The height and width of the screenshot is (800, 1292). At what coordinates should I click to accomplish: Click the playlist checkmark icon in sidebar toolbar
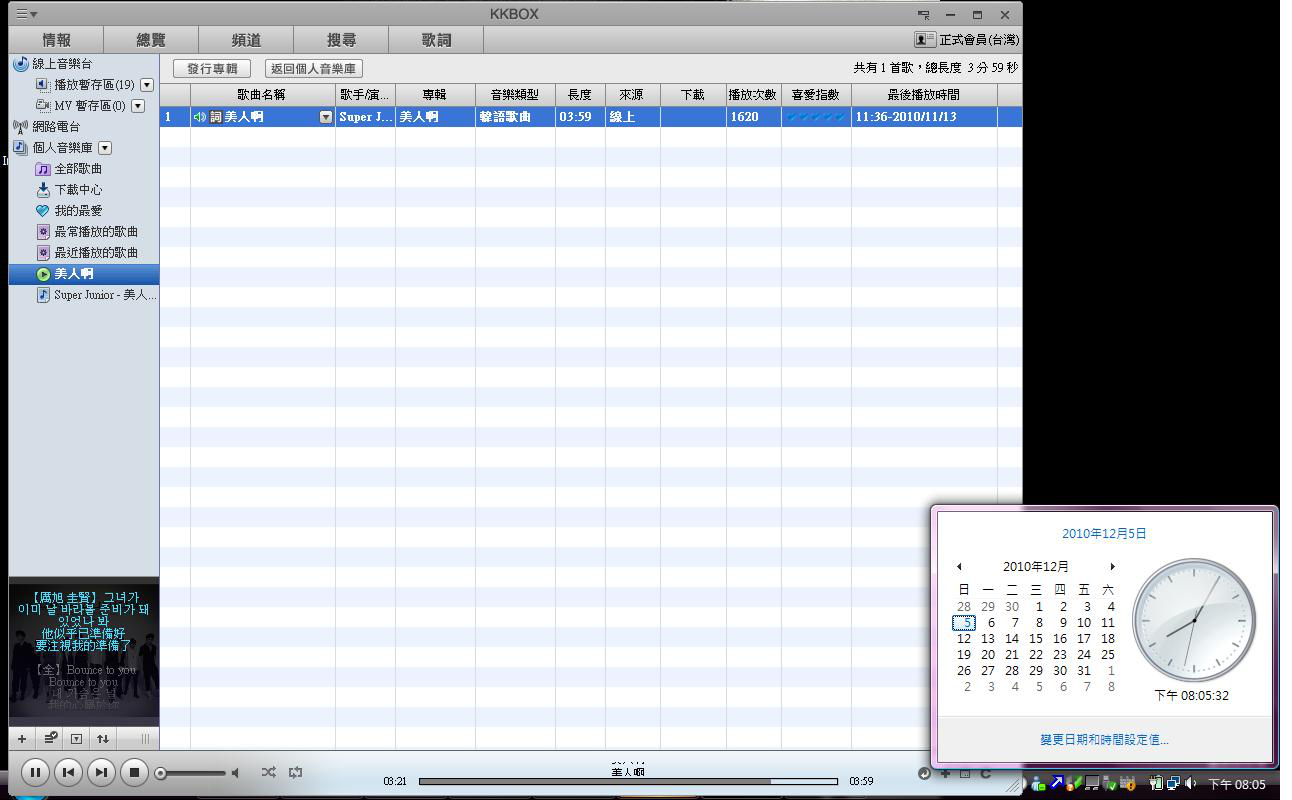(x=49, y=739)
